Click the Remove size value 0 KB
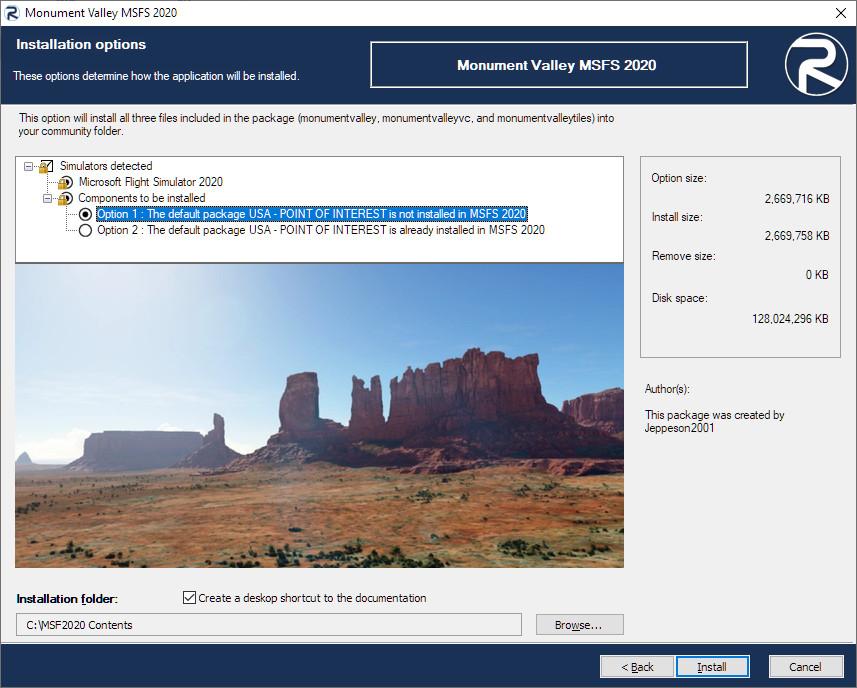The height and width of the screenshot is (688, 857). point(817,275)
